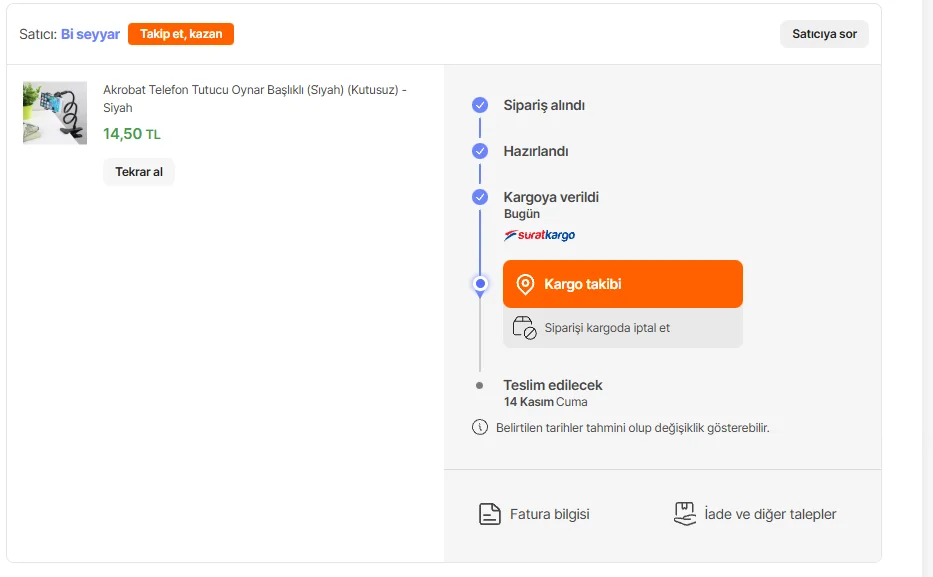This screenshot has height=577, width=933.
Task: Click the Hazırlandı checkmark icon
Action: tap(480, 151)
